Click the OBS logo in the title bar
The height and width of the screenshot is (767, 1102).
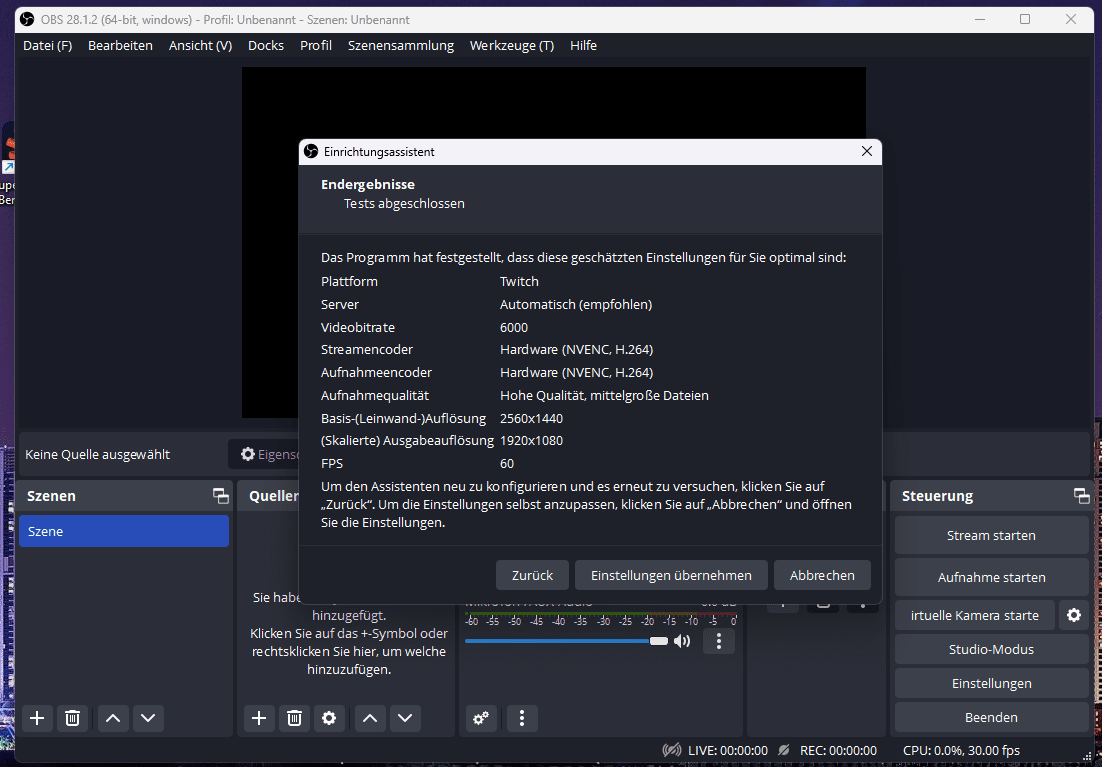pyautogui.click(x=27, y=19)
